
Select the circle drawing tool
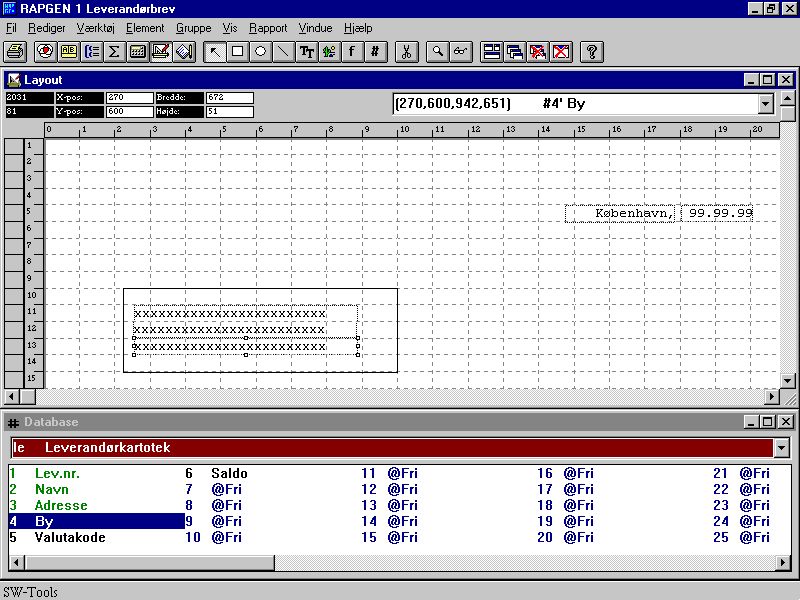[x=261, y=51]
